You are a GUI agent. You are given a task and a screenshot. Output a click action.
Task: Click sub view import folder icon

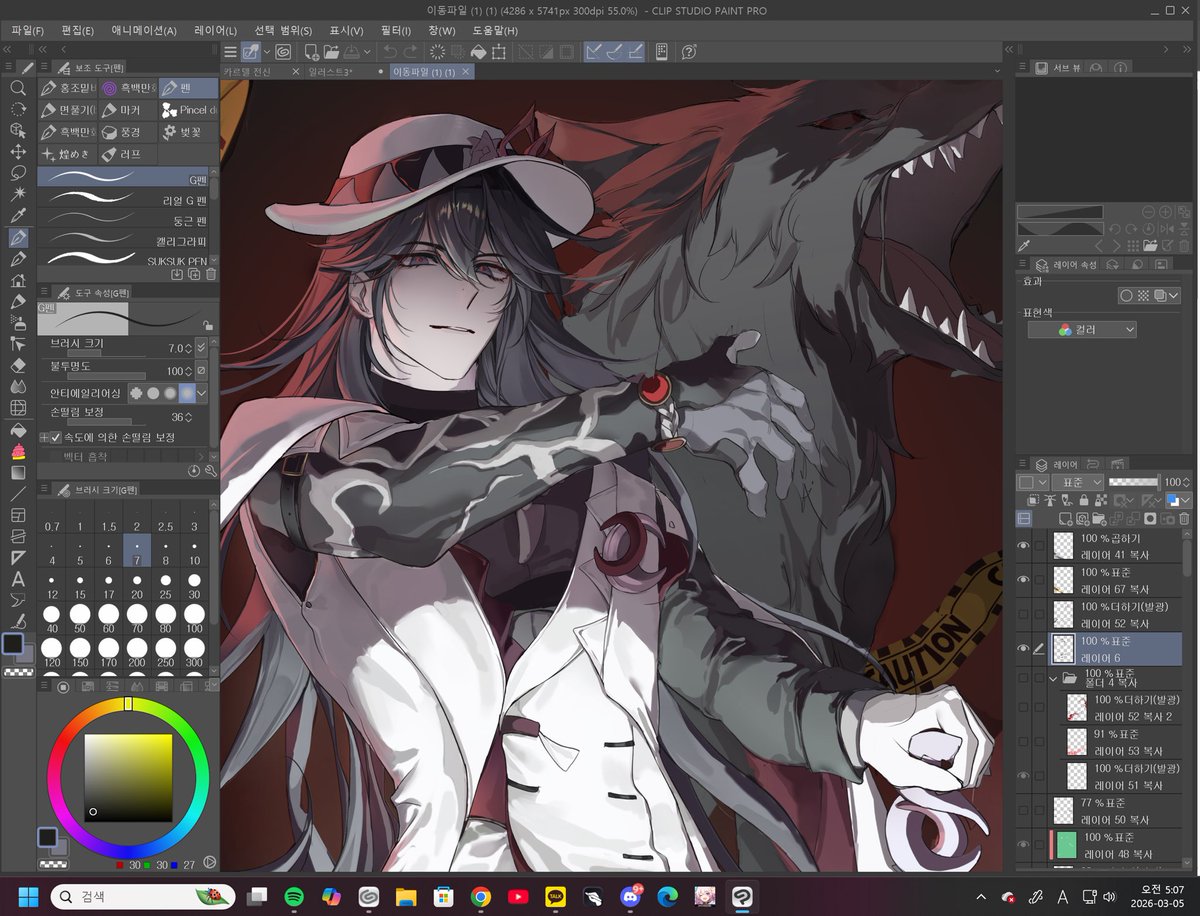tap(1150, 246)
